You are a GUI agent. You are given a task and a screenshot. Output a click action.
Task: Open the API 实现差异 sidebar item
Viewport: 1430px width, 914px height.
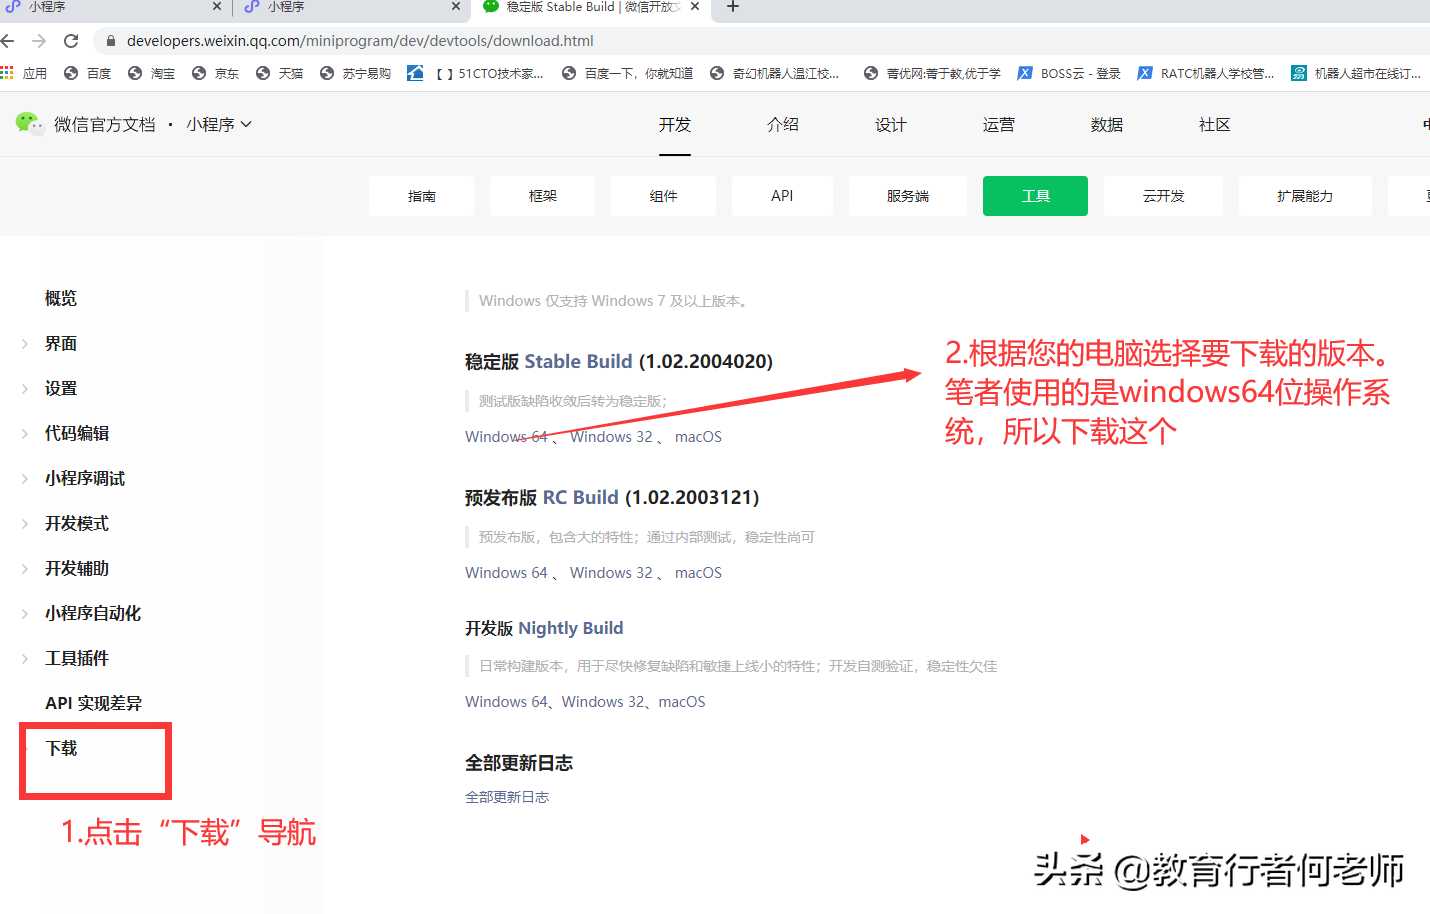click(94, 703)
